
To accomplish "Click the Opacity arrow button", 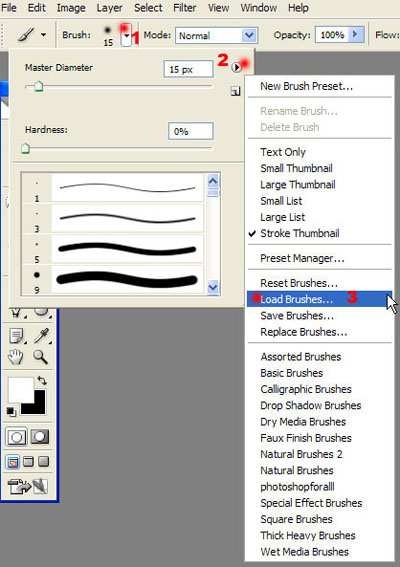I will [x=355, y=35].
